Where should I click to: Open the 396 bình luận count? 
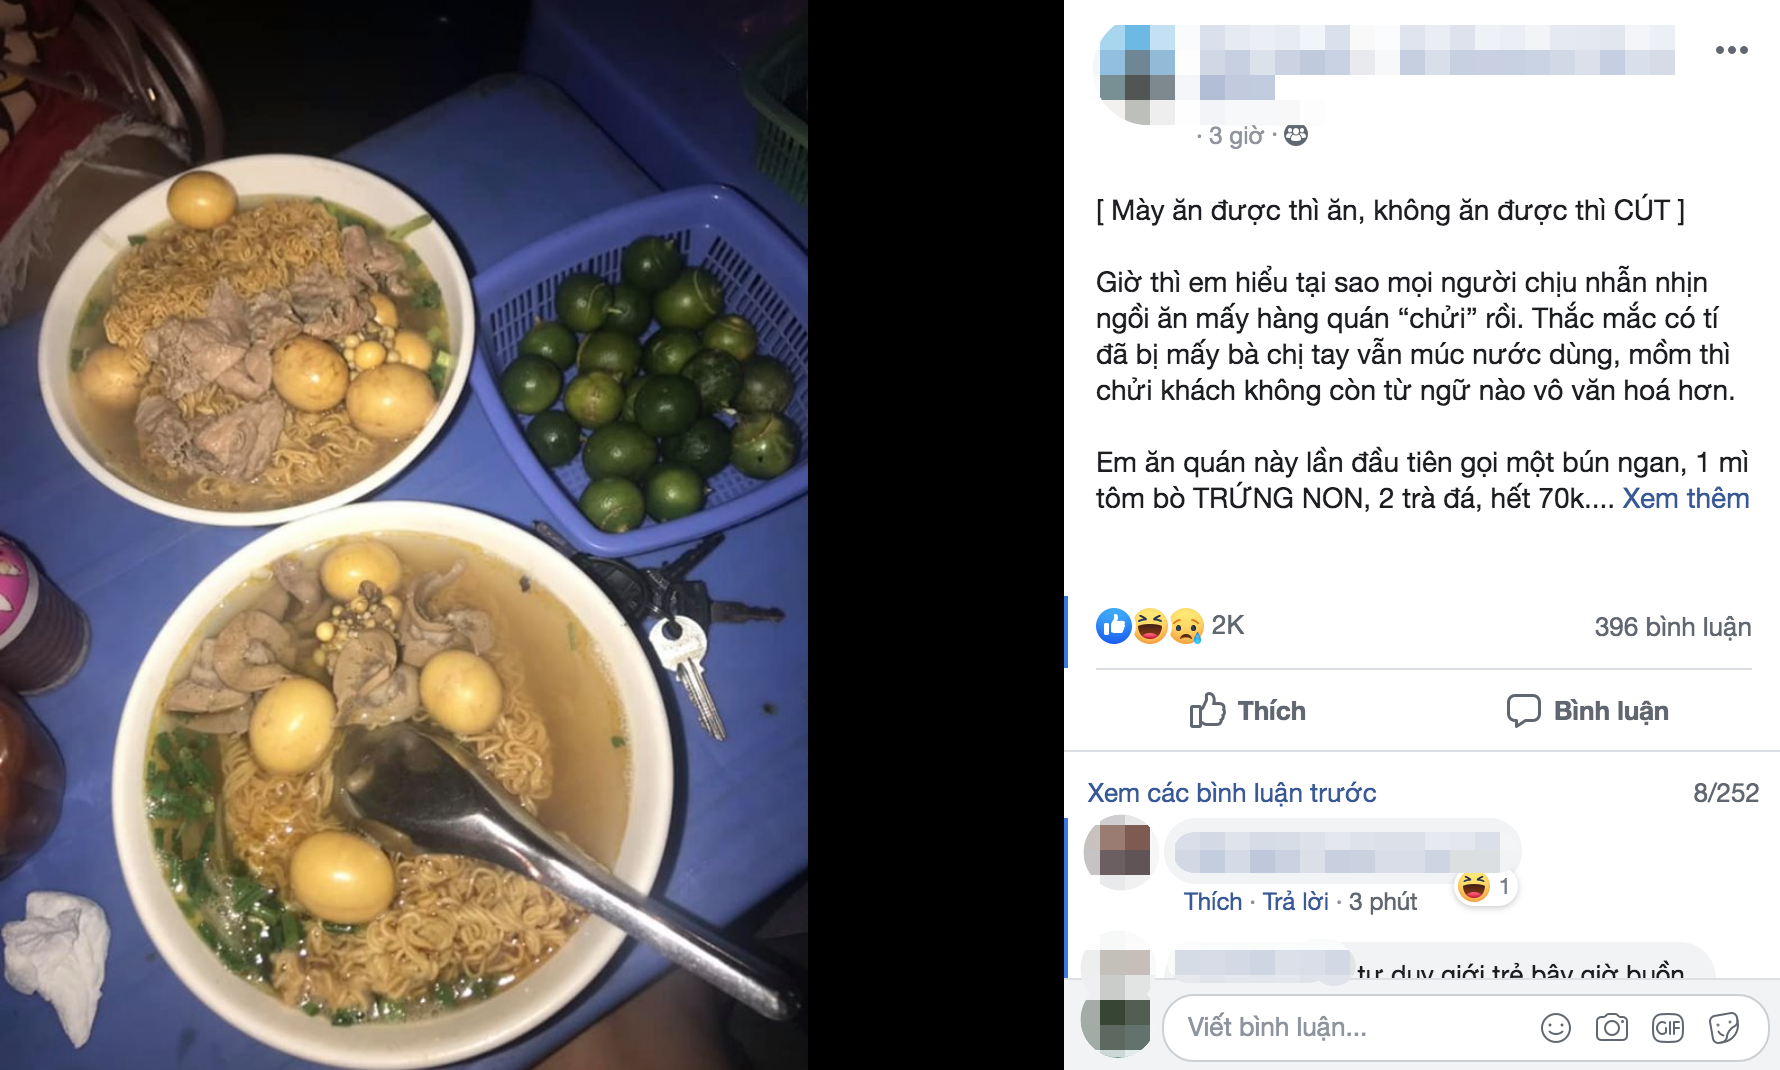coord(1672,627)
